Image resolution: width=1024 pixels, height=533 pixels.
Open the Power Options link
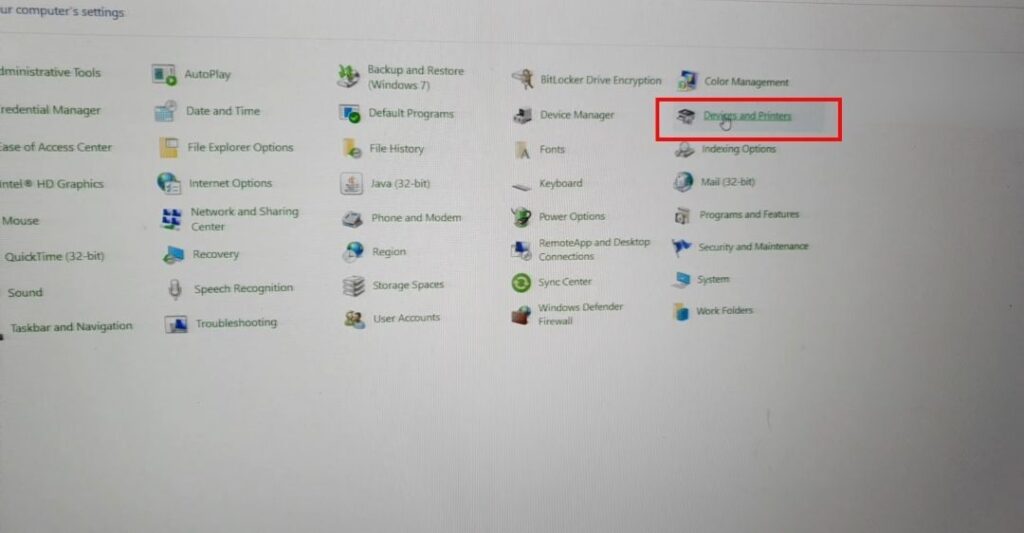coord(571,216)
